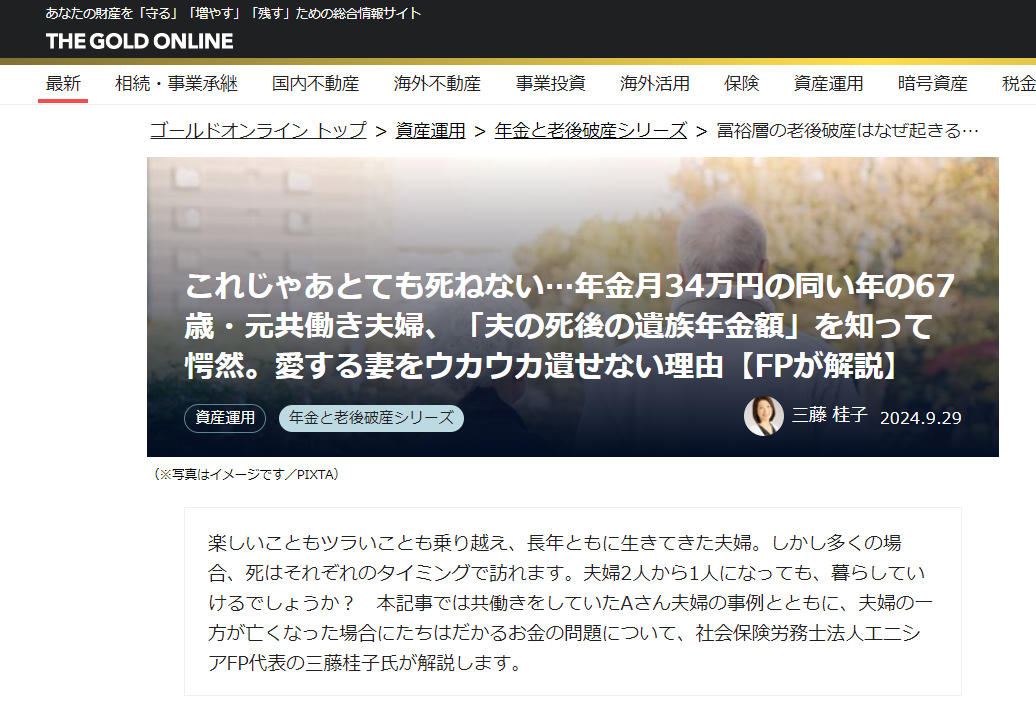Viewport: 1036px width, 718px height.
Task: Click 年金と老後破産シリーズ series tag
Action: (x=371, y=418)
